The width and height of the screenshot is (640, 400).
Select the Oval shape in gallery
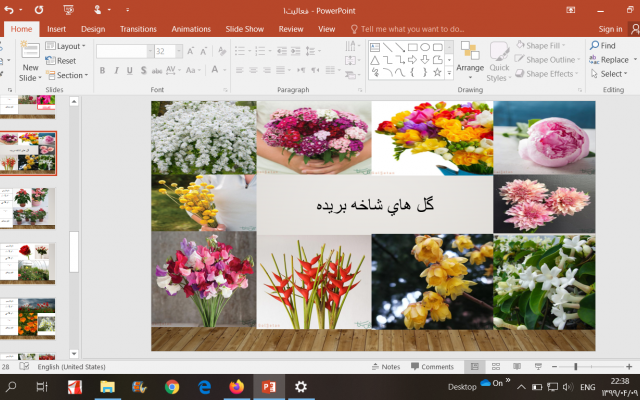pos(425,47)
